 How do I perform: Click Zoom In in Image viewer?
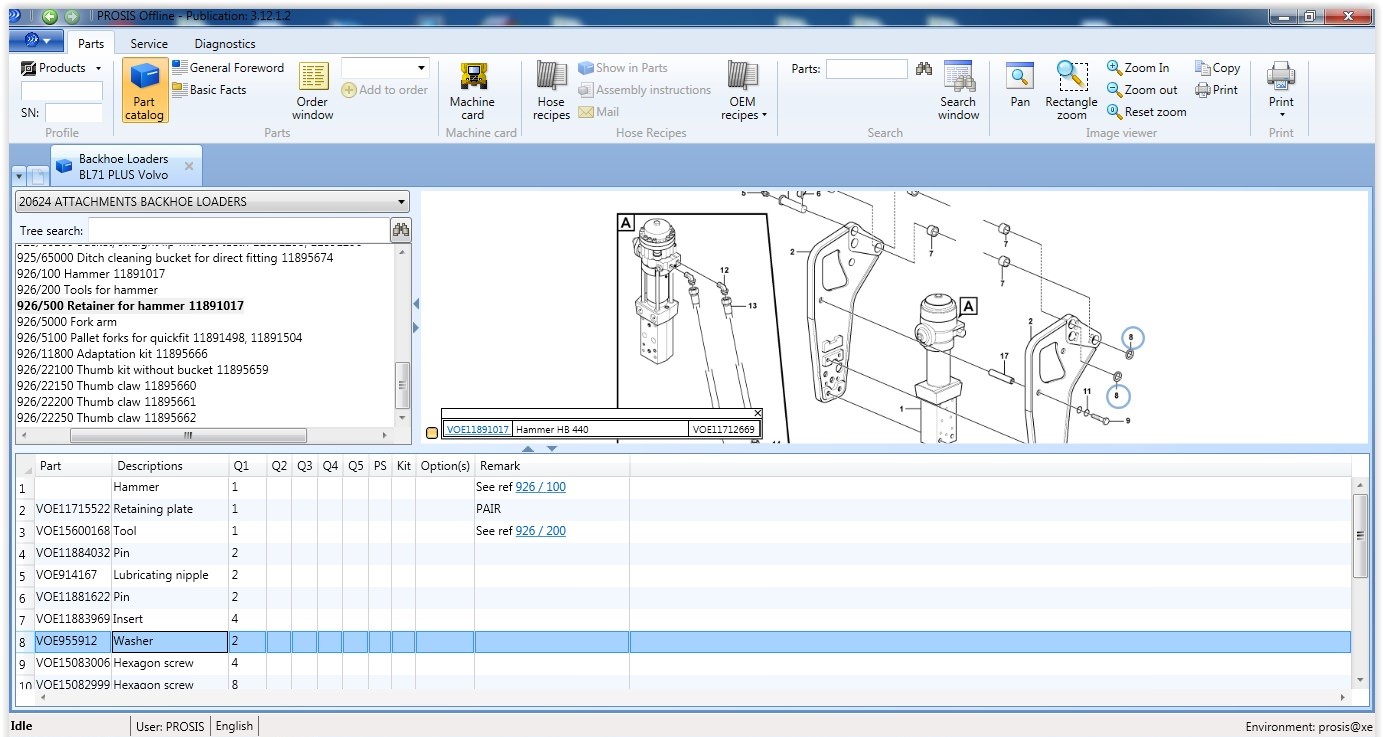click(1138, 68)
